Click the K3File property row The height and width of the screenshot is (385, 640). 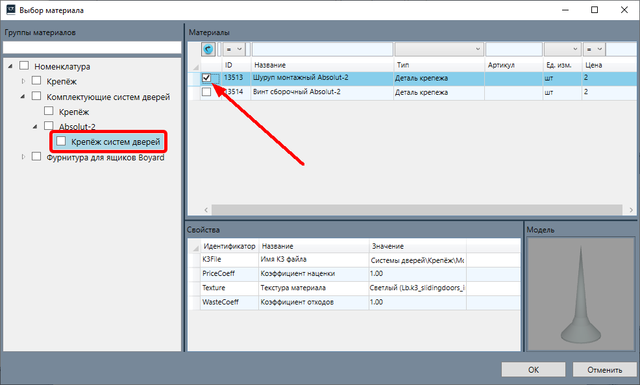354,260
